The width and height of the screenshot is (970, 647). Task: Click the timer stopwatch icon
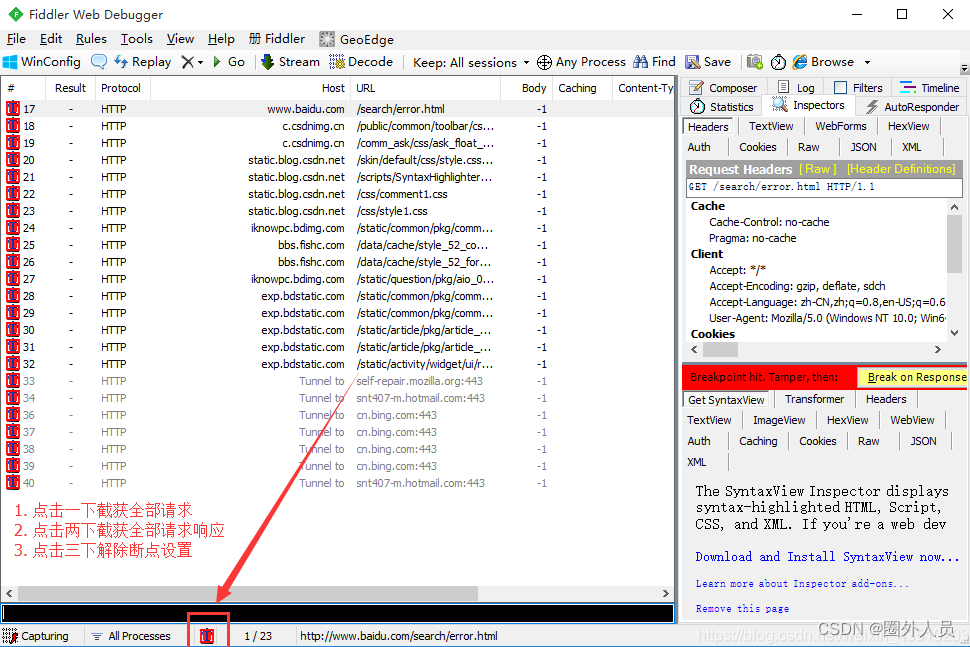[x=778, y=62]
